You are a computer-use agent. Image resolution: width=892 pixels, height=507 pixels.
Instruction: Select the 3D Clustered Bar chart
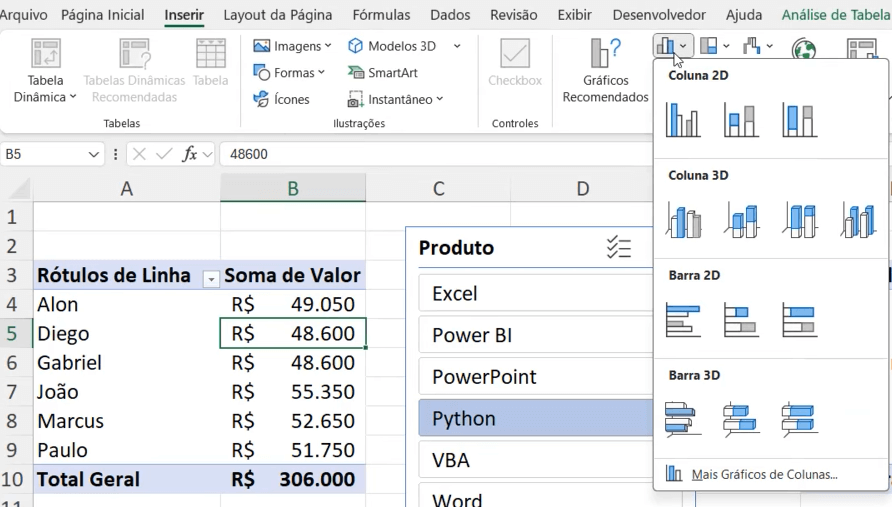(x=683, y=419)
